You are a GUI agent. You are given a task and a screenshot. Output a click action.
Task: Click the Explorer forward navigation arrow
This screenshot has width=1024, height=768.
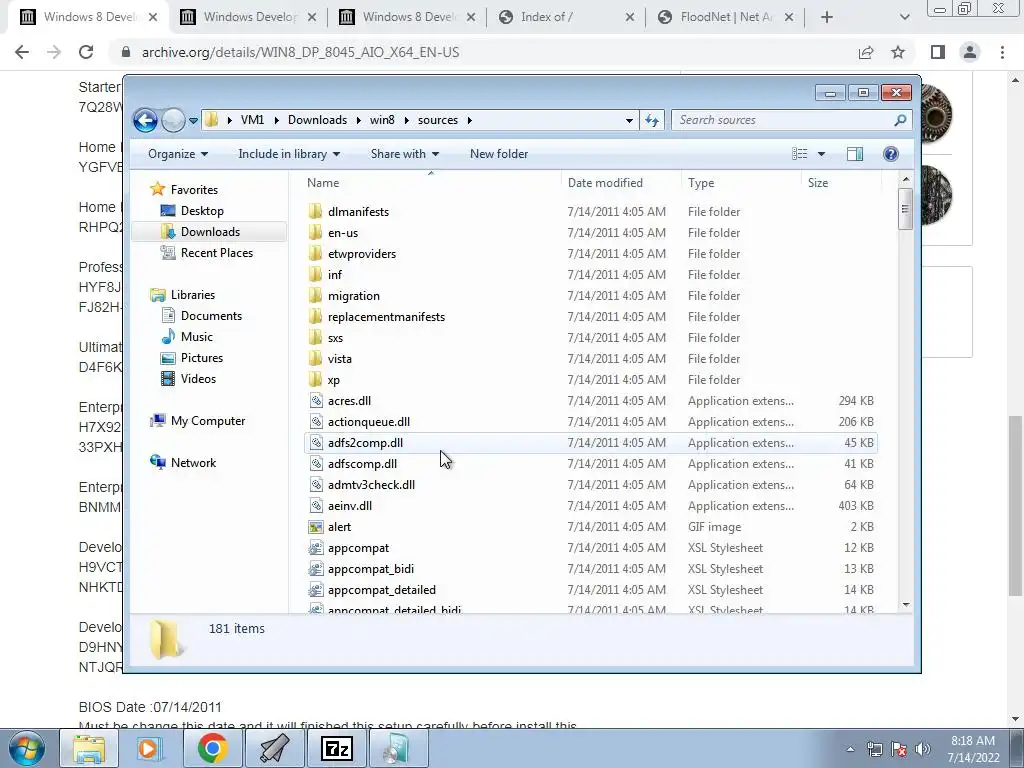point(173,120)
